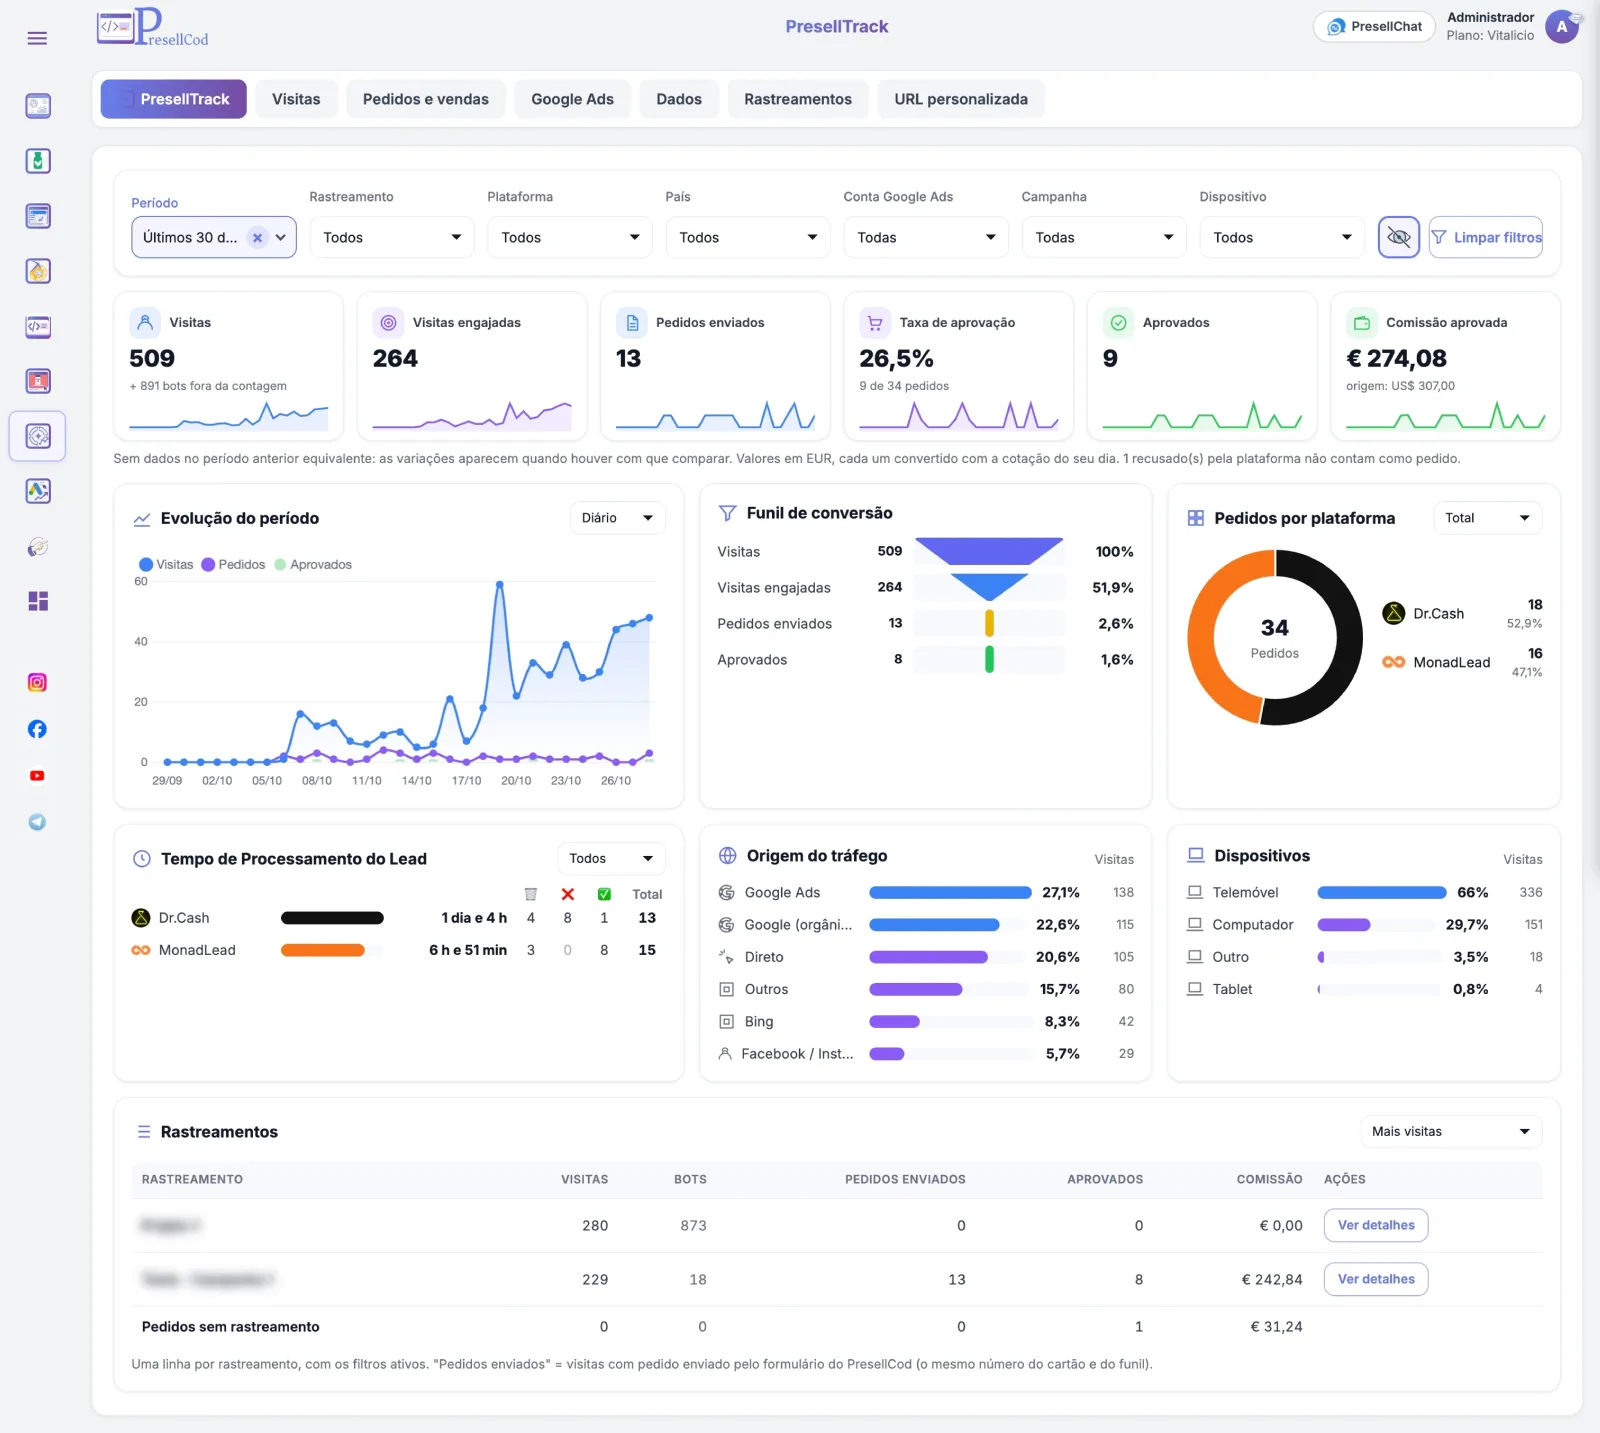
Task: Open the Dispositivo filter dropdown
Action: coord(1281,237)
